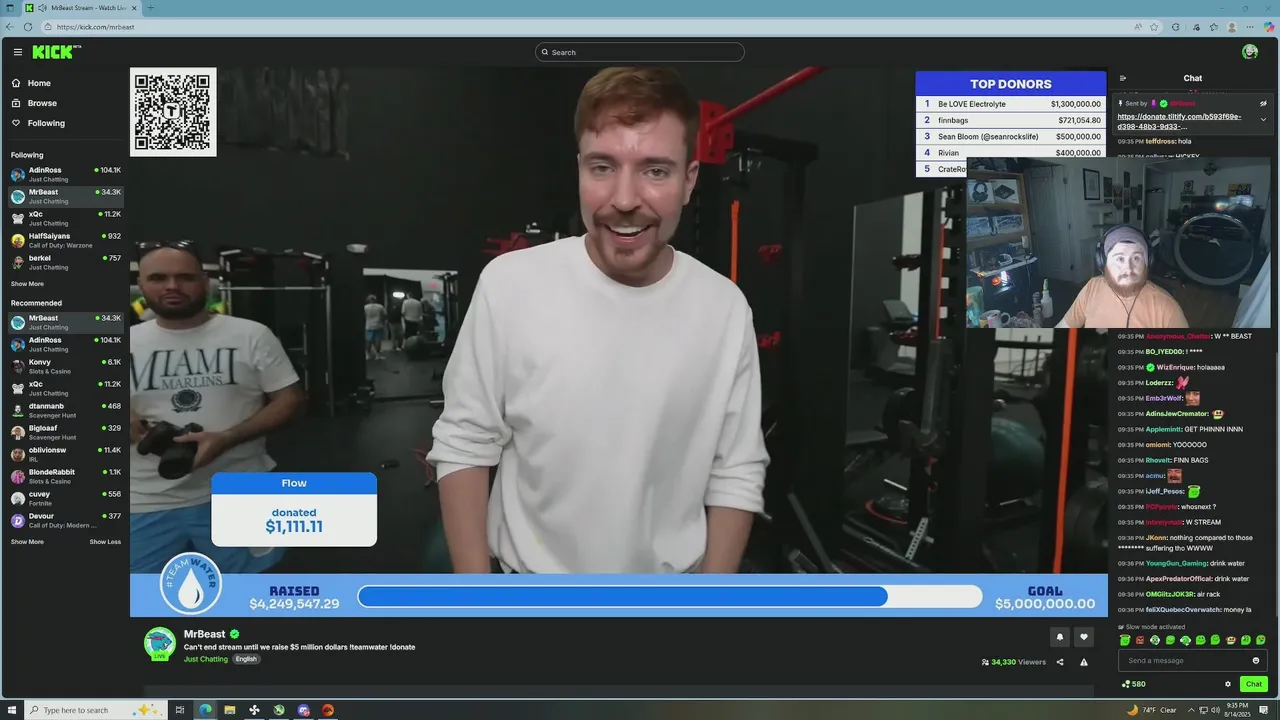
Task: Select the MrBeast Stream browser tab
Action: click(x=82, y=8)
